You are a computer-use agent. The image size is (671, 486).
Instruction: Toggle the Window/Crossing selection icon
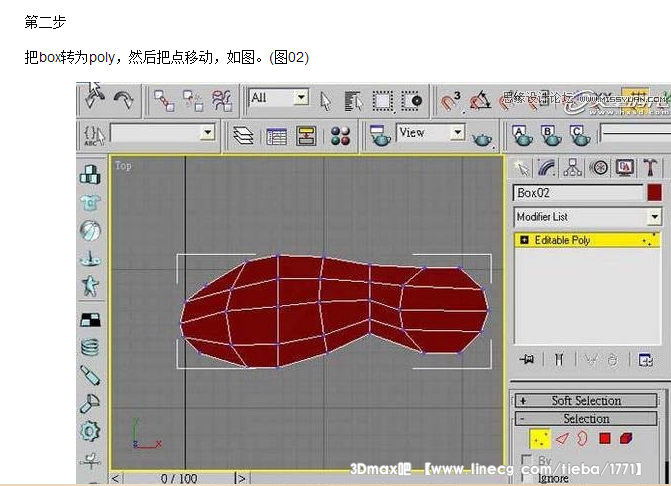click(412, 101)
